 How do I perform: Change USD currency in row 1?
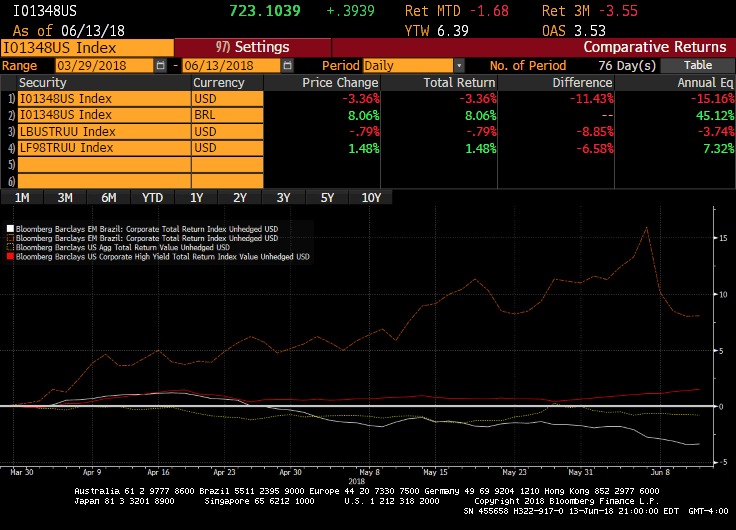228,99
